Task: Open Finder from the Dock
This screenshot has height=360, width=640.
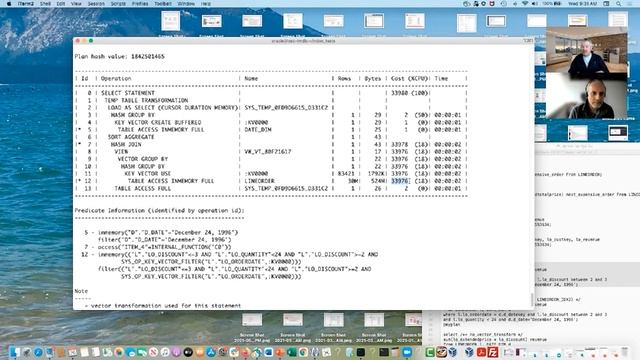Action: click(15, 352)
